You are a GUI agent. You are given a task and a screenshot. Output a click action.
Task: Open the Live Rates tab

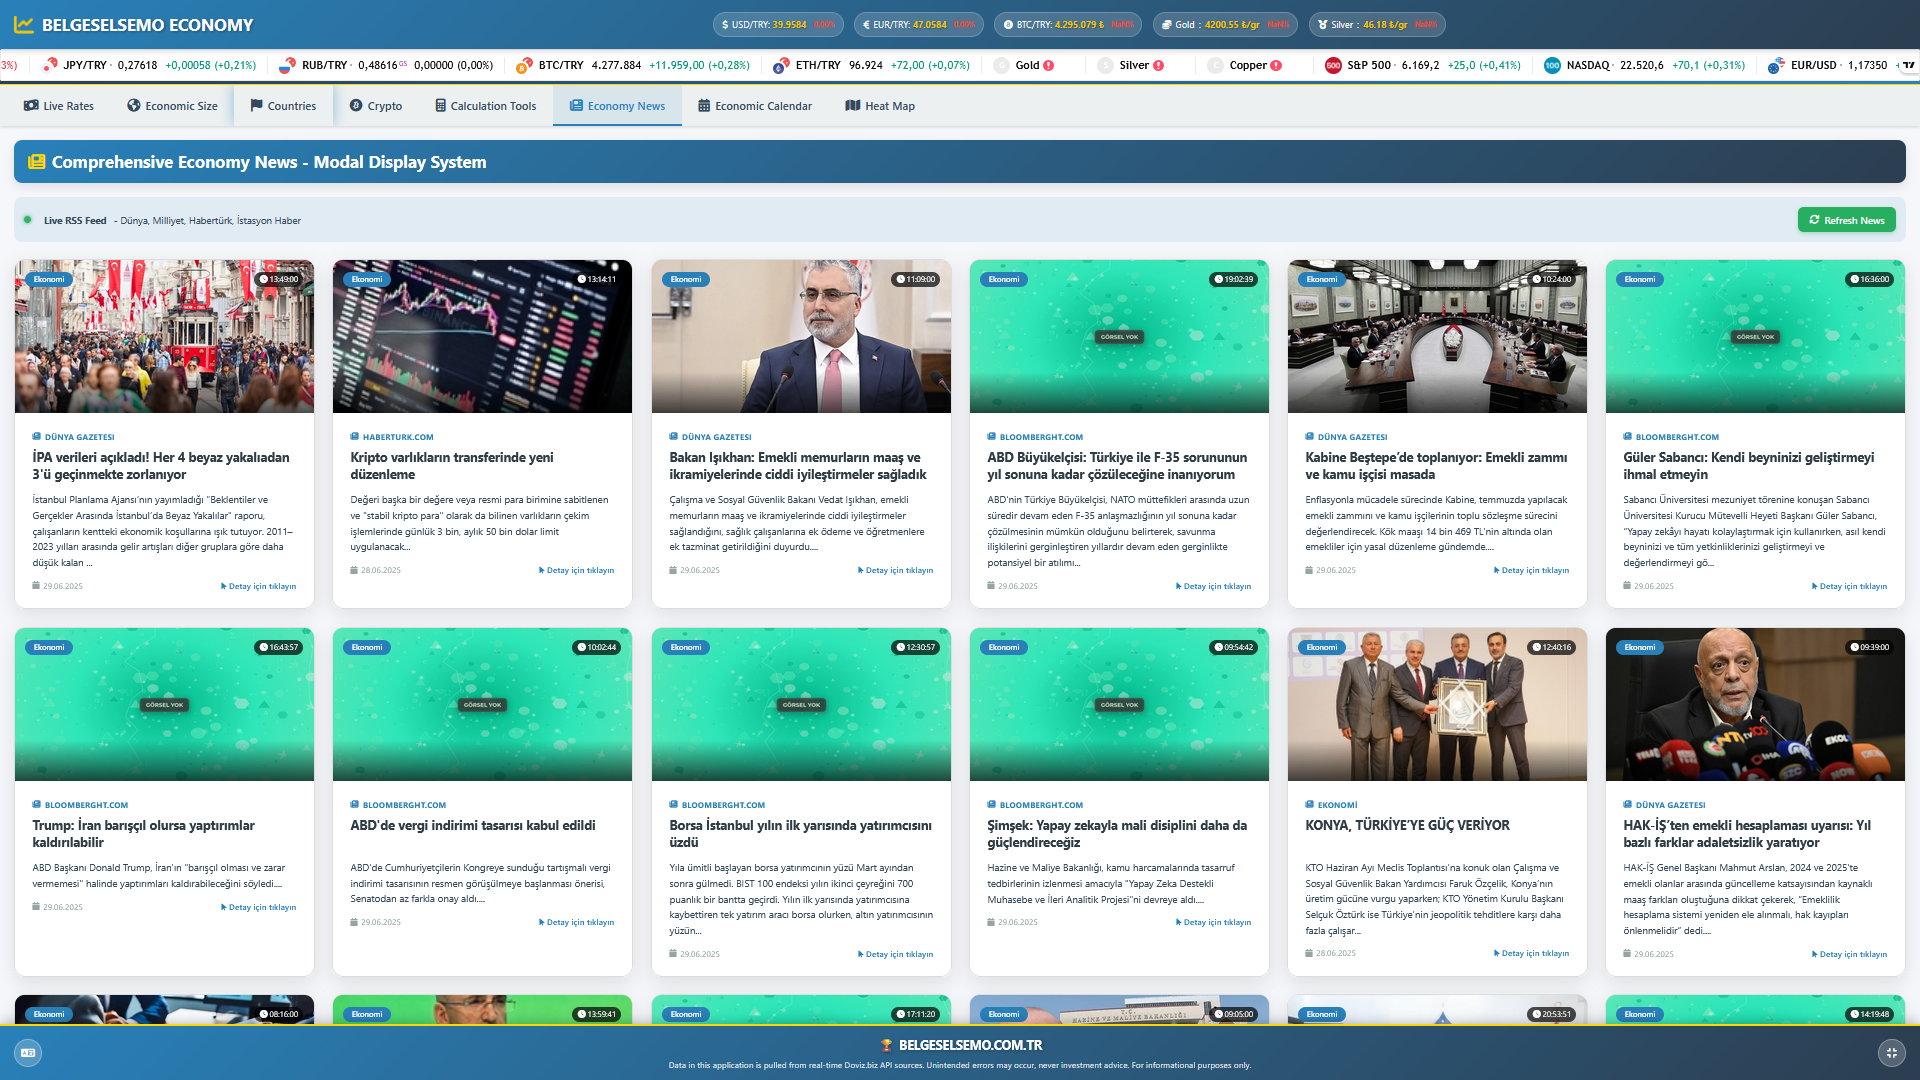point(59,106)
